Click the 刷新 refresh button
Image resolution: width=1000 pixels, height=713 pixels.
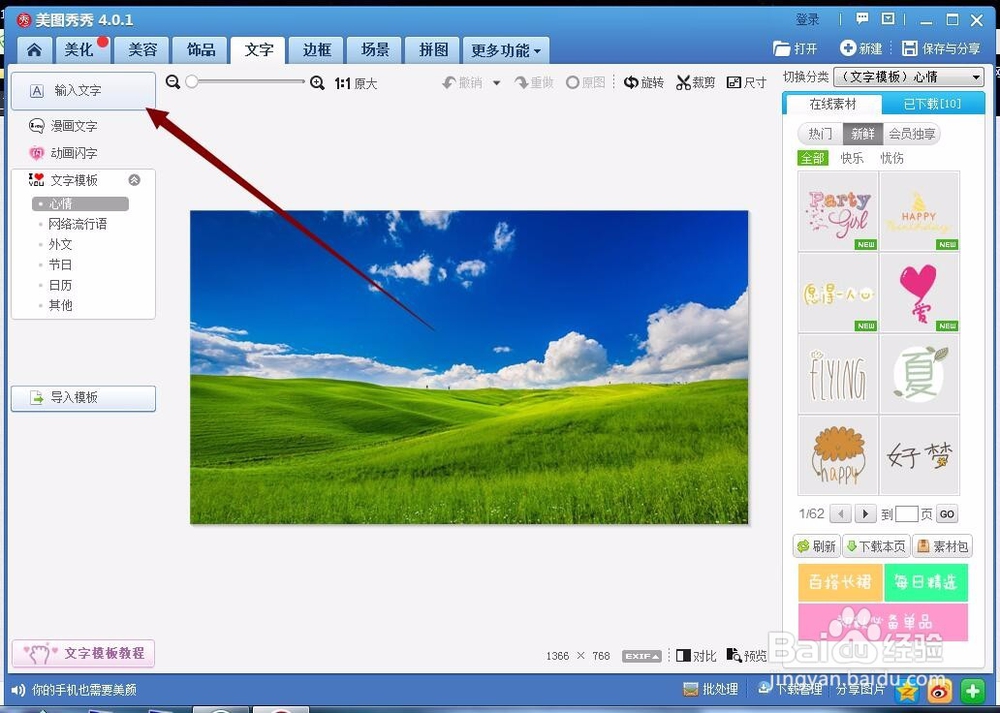coord(816,547)
